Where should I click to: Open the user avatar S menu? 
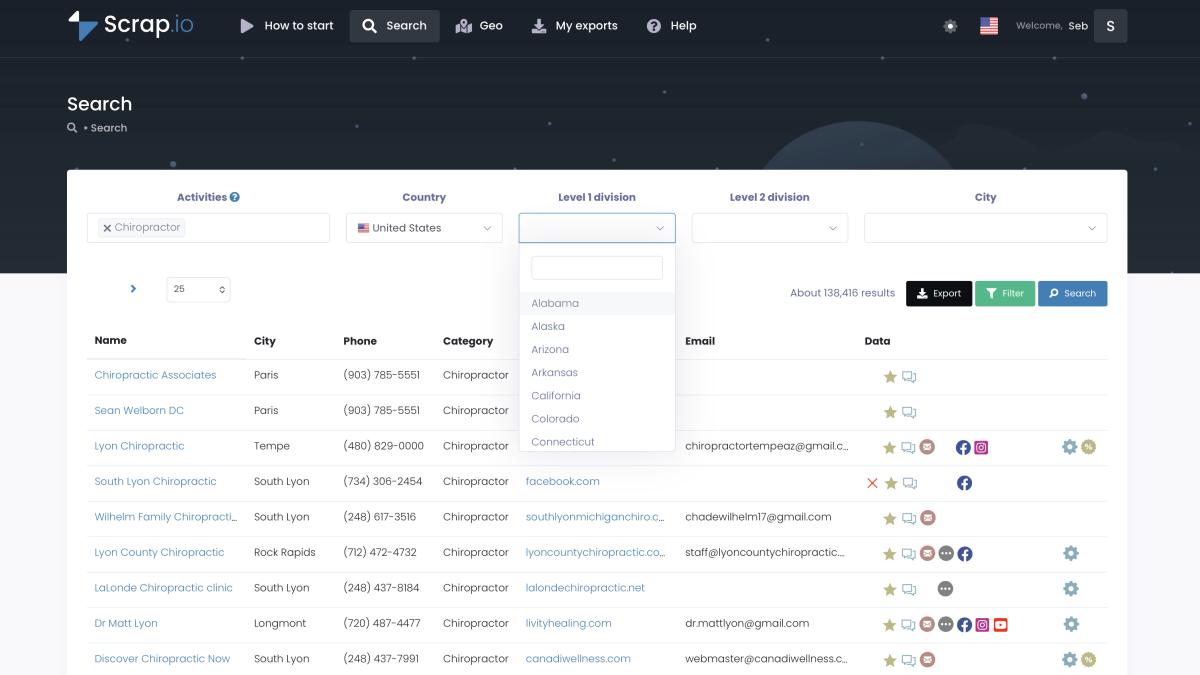[x=1110, y=26]
